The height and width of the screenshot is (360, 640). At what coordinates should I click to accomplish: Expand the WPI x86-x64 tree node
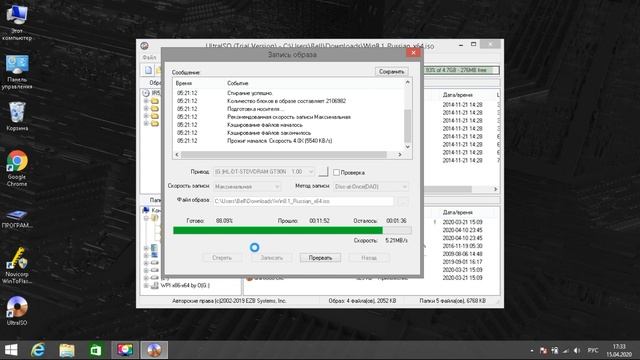click(x=146, y=286)
